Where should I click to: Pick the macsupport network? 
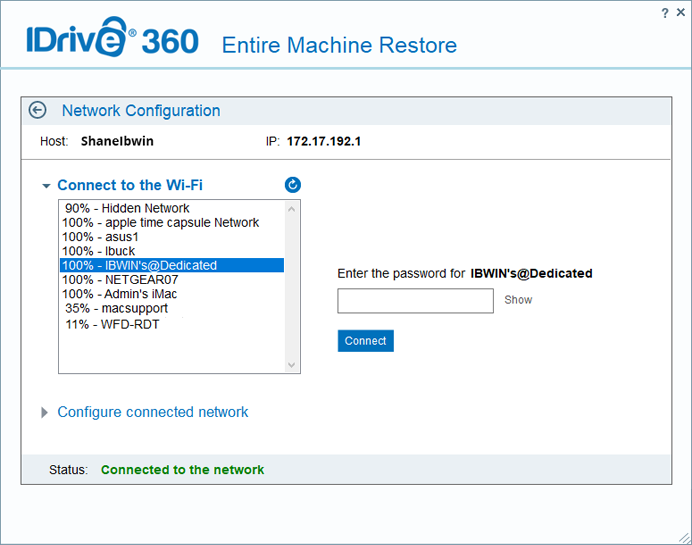116,309
